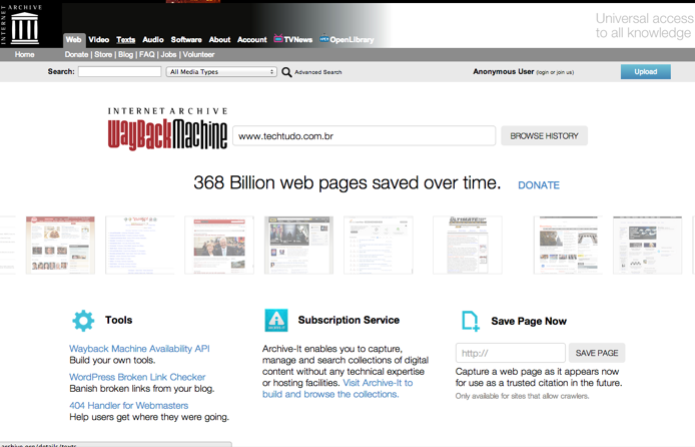695x447 pixels.
Task: Focus the top Search input field
Action: [120, 71]
